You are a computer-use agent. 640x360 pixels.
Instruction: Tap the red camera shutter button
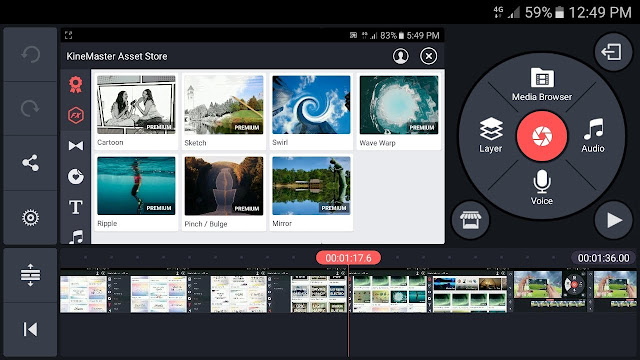tap(542, 136)
